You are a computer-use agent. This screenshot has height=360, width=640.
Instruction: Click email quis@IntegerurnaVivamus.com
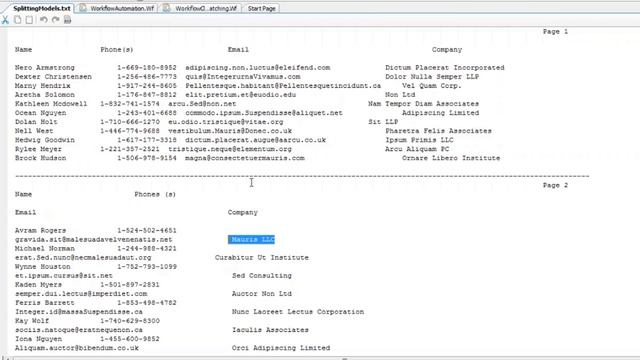coord(243,77)
